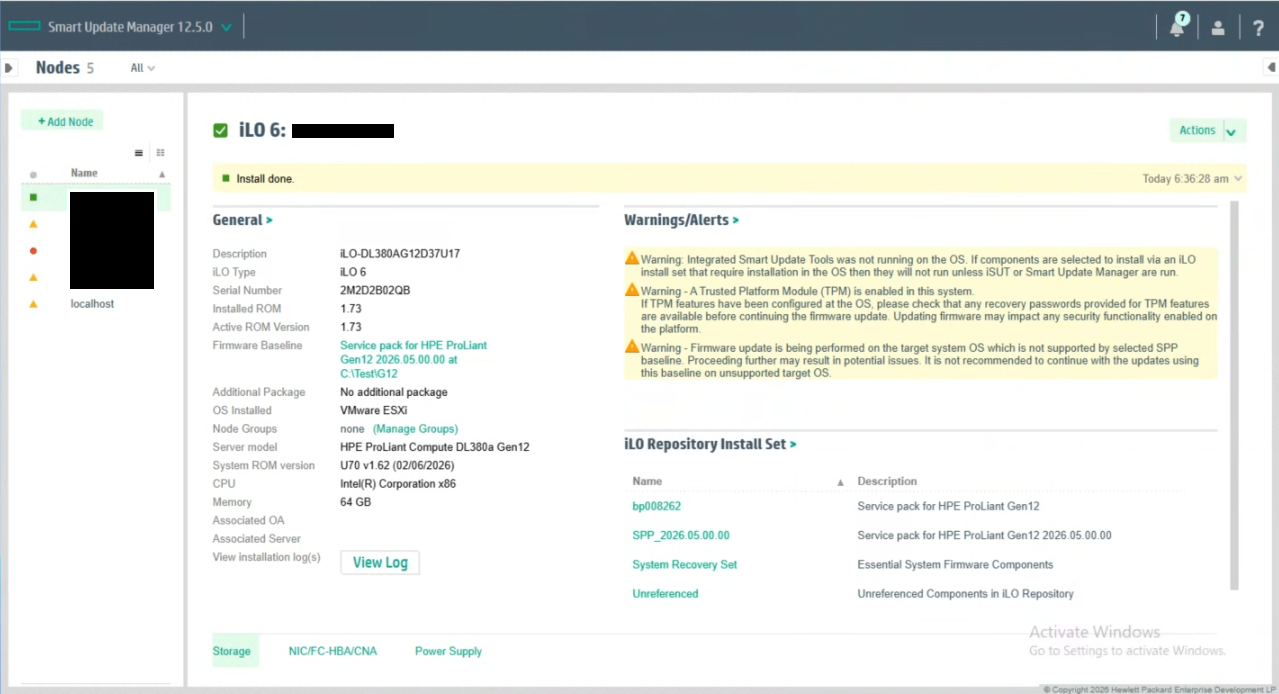The height and width of the screenshot is (694, 1279).
Task: Click the Name column sort arrow
Action: tap(162, 174)
